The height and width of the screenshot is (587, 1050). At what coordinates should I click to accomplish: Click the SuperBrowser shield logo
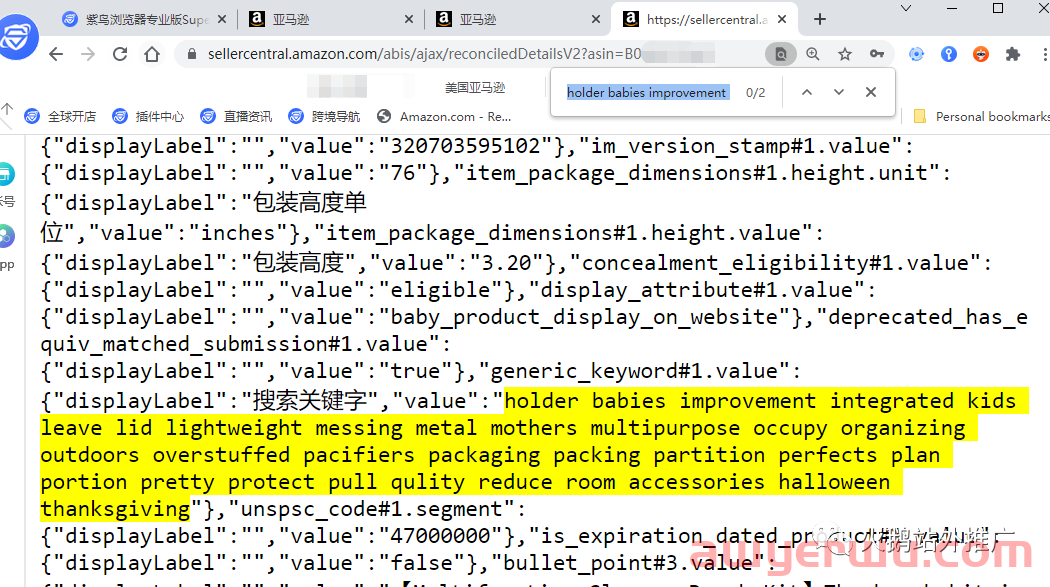[x=17, y=37]
